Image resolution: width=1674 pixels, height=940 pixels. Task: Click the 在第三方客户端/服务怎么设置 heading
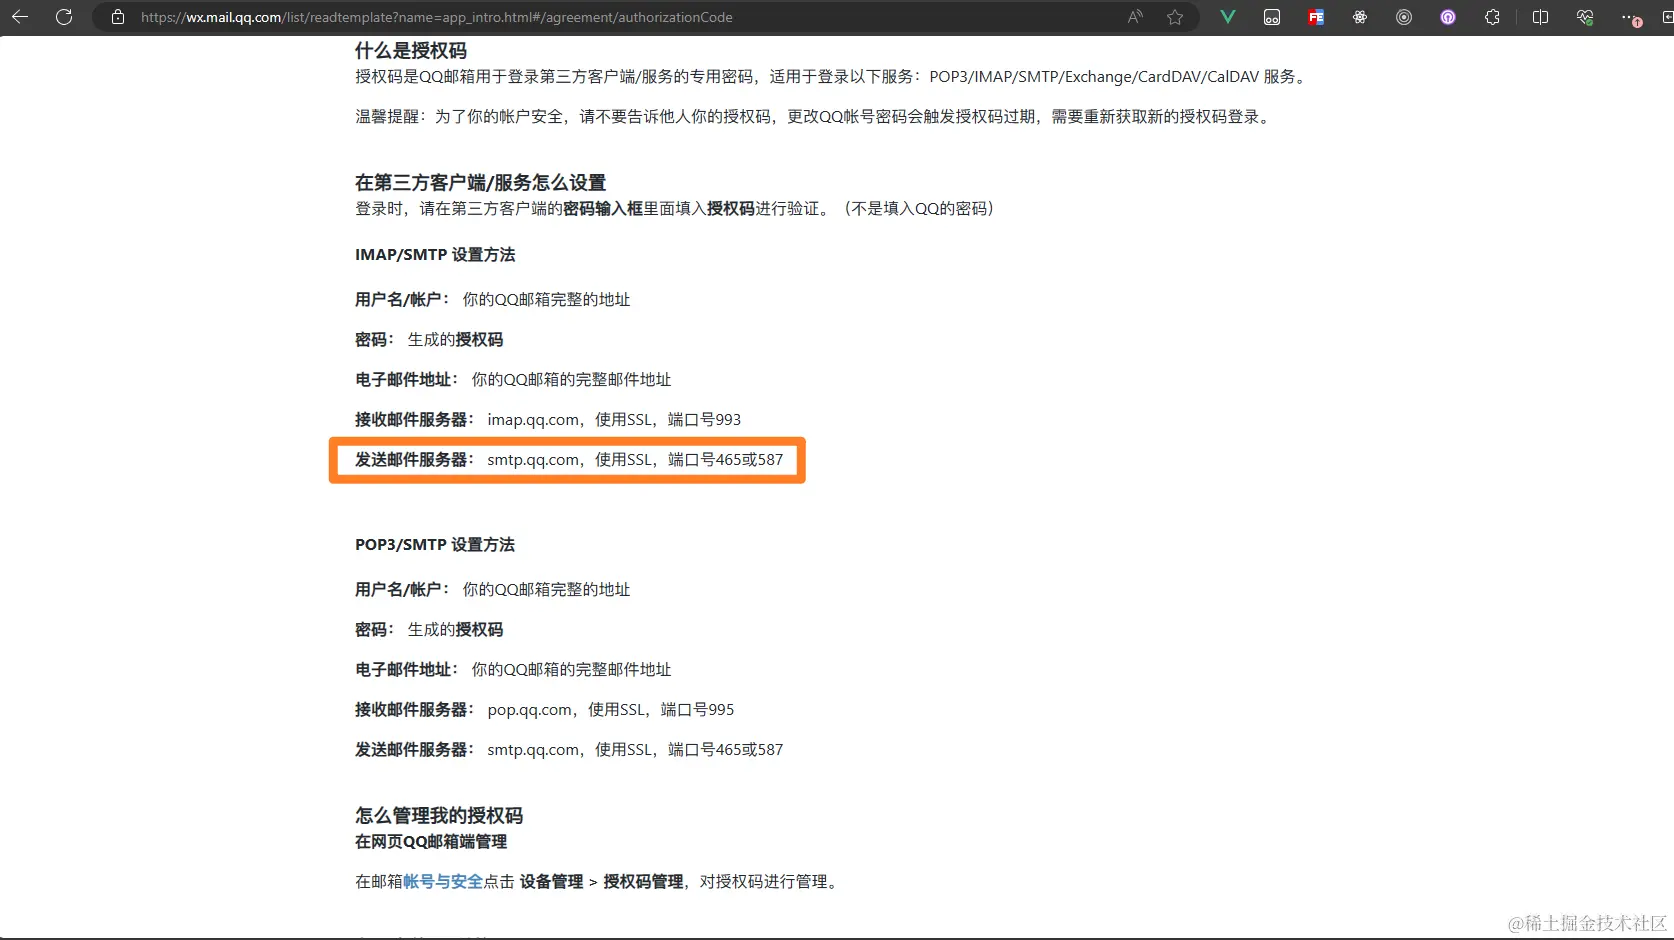(480, 182)
